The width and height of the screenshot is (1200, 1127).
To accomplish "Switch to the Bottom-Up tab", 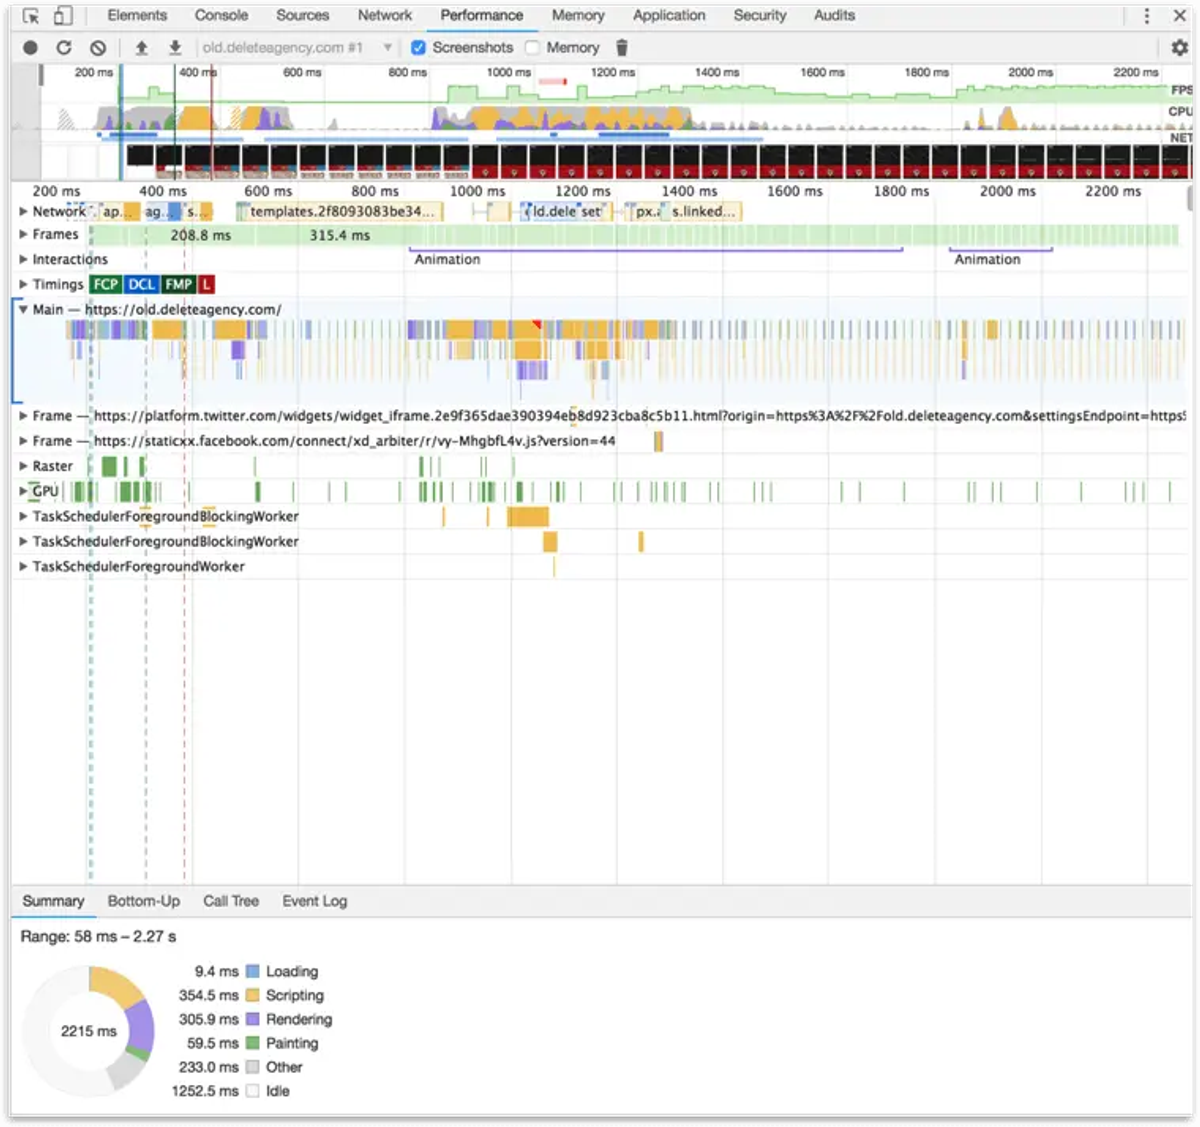I will point(144,901).
